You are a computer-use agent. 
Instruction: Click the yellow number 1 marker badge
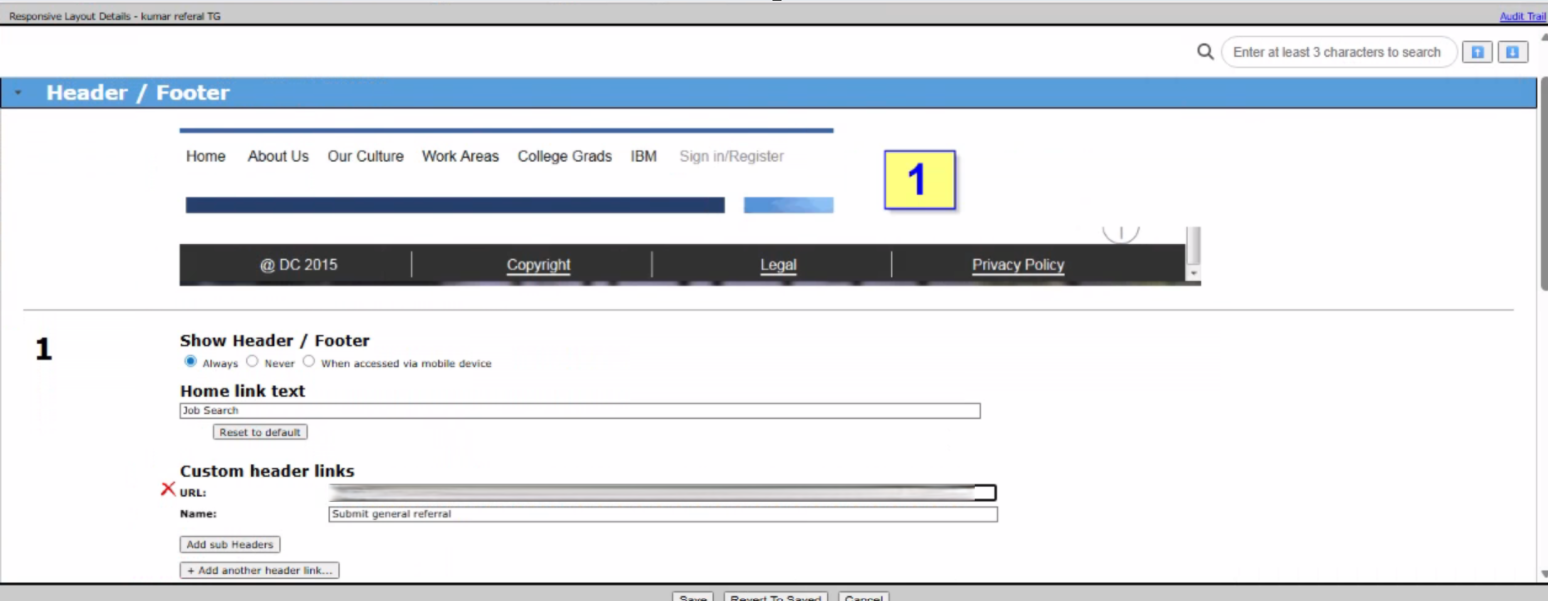coord(919,180)
